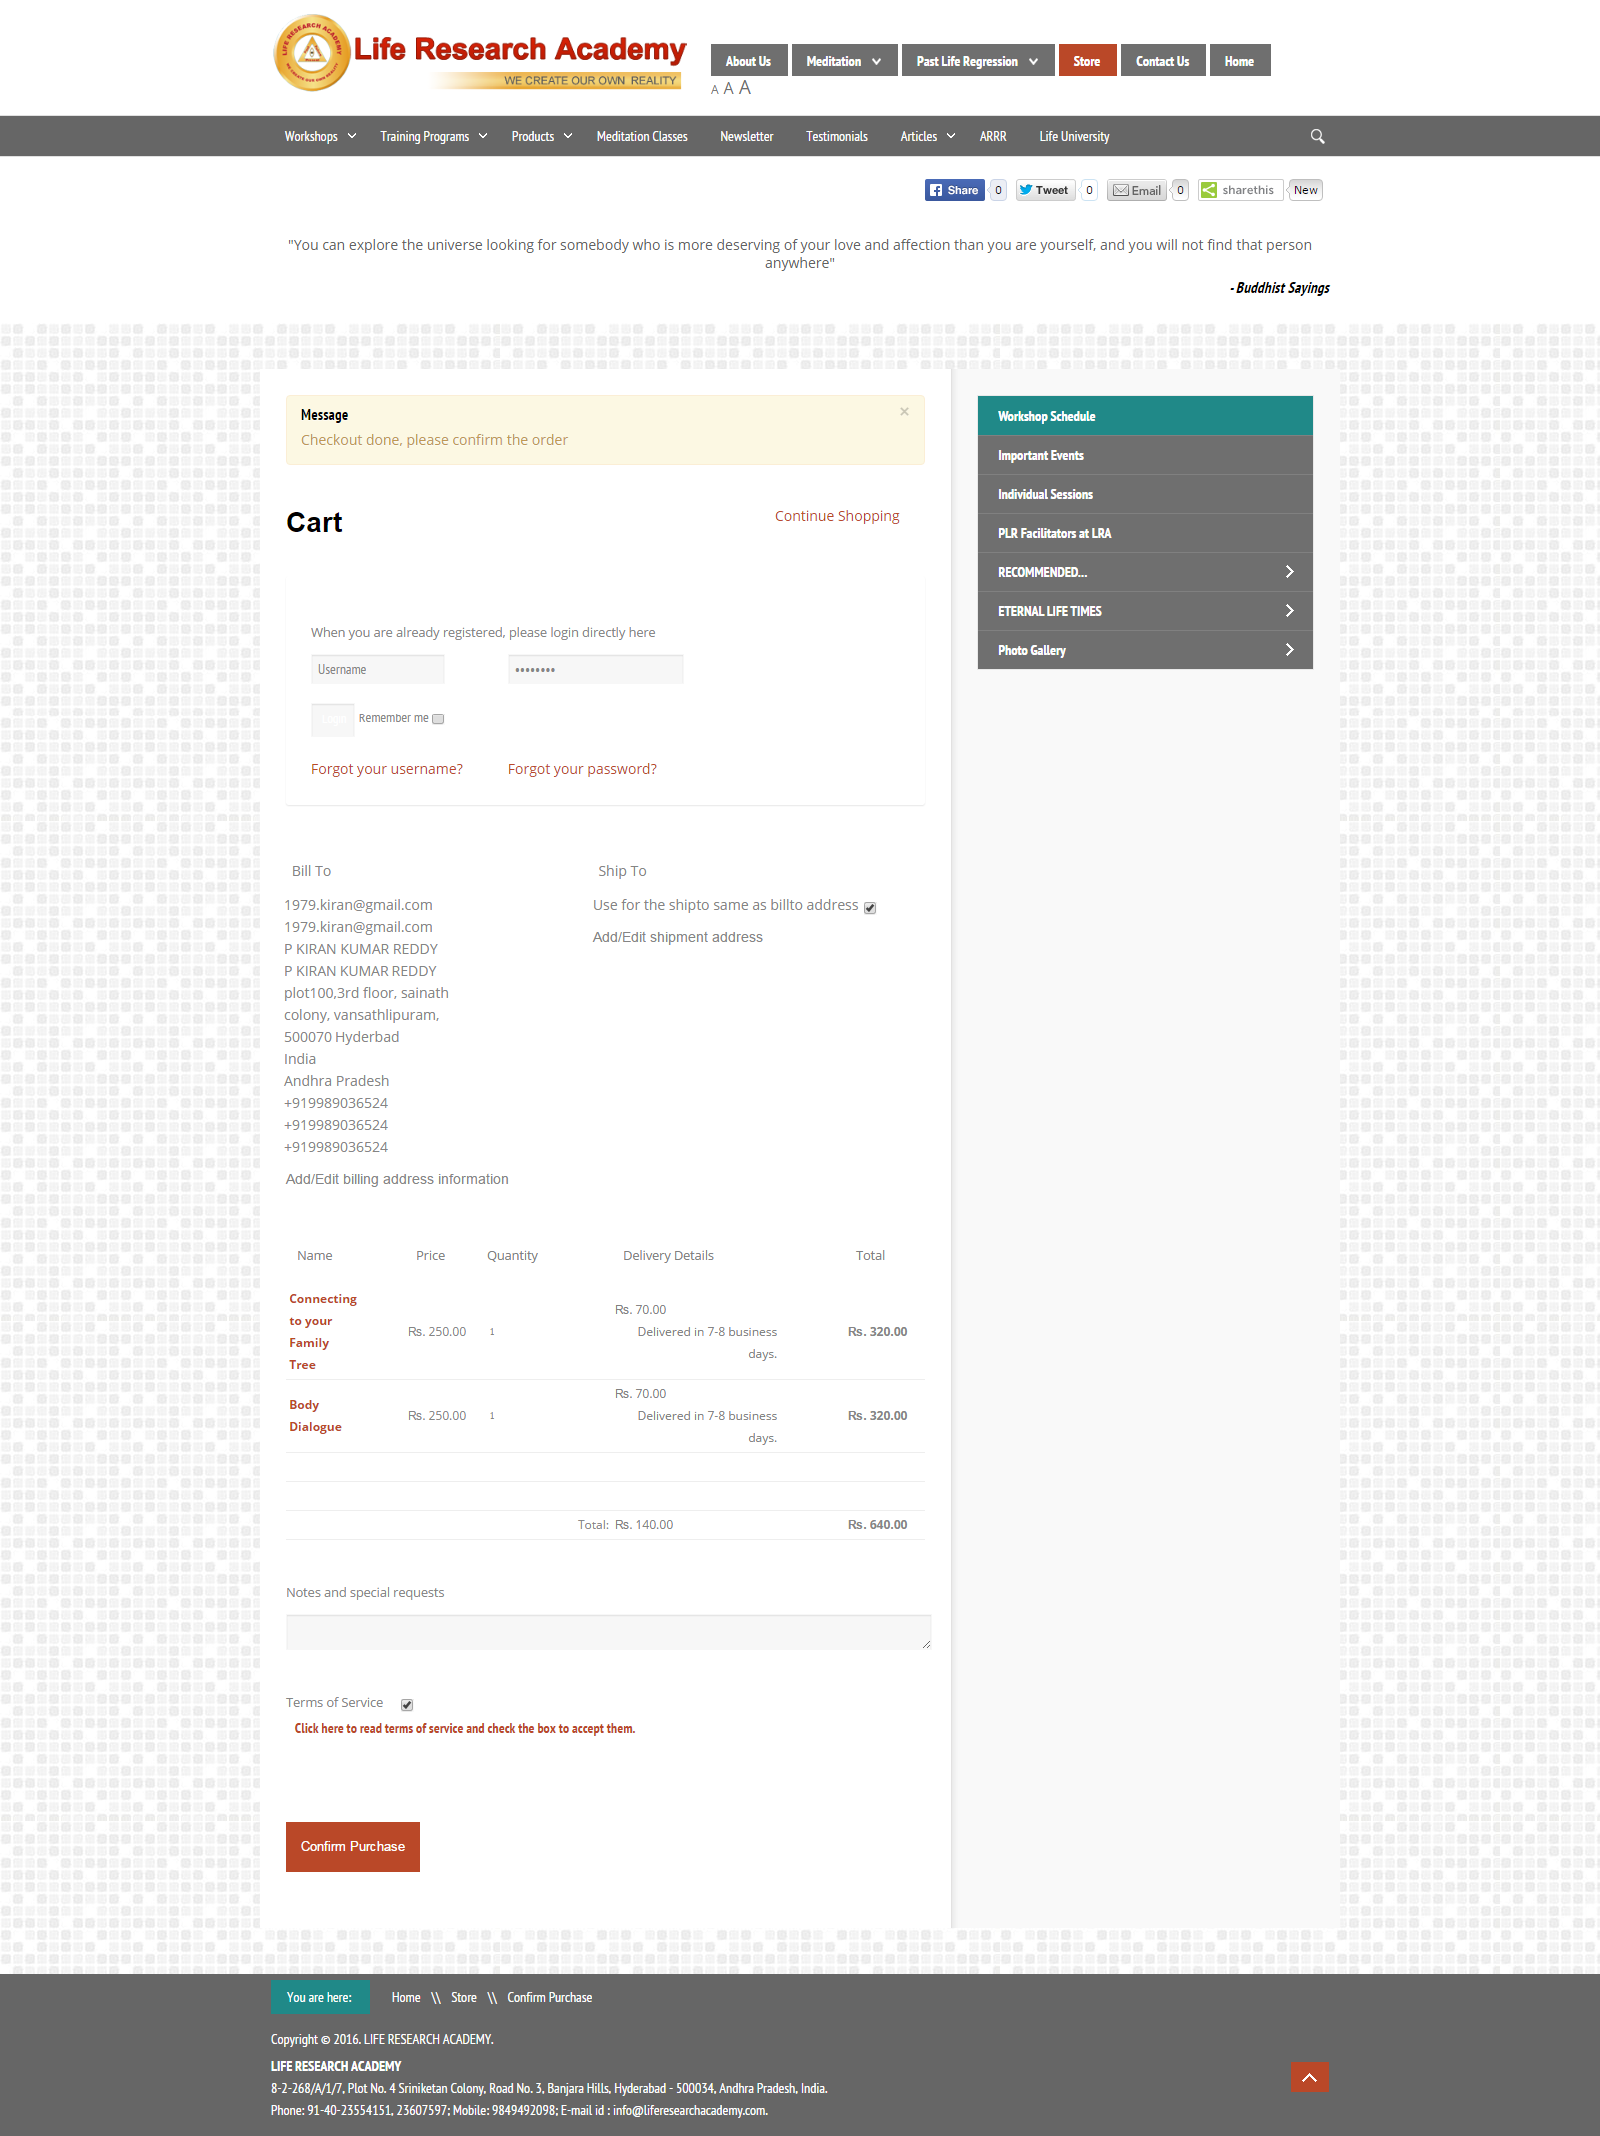The height and width of the screenshot is (2136, 1600).
Task: Click the Notes and special requests field
Action: point(607,1632)
